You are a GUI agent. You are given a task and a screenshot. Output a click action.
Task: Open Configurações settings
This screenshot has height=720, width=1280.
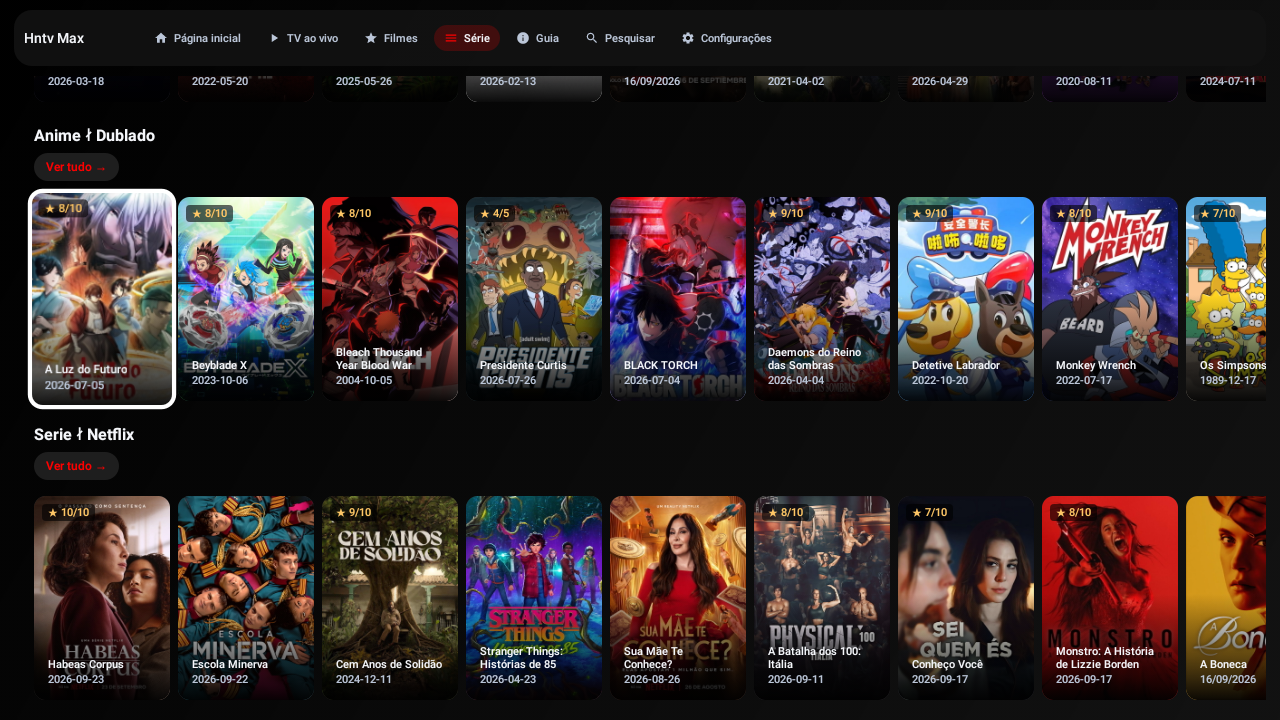pyautogui.click(x=727, y=38)
